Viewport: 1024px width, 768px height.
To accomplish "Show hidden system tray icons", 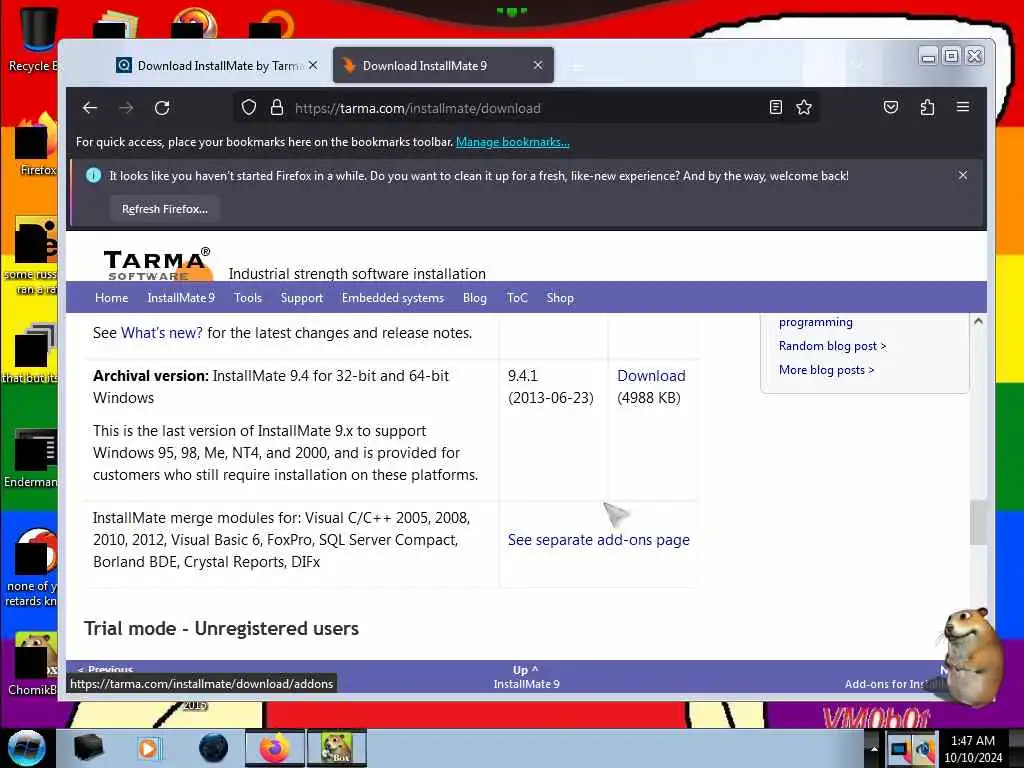I will [x=874, y=748].
